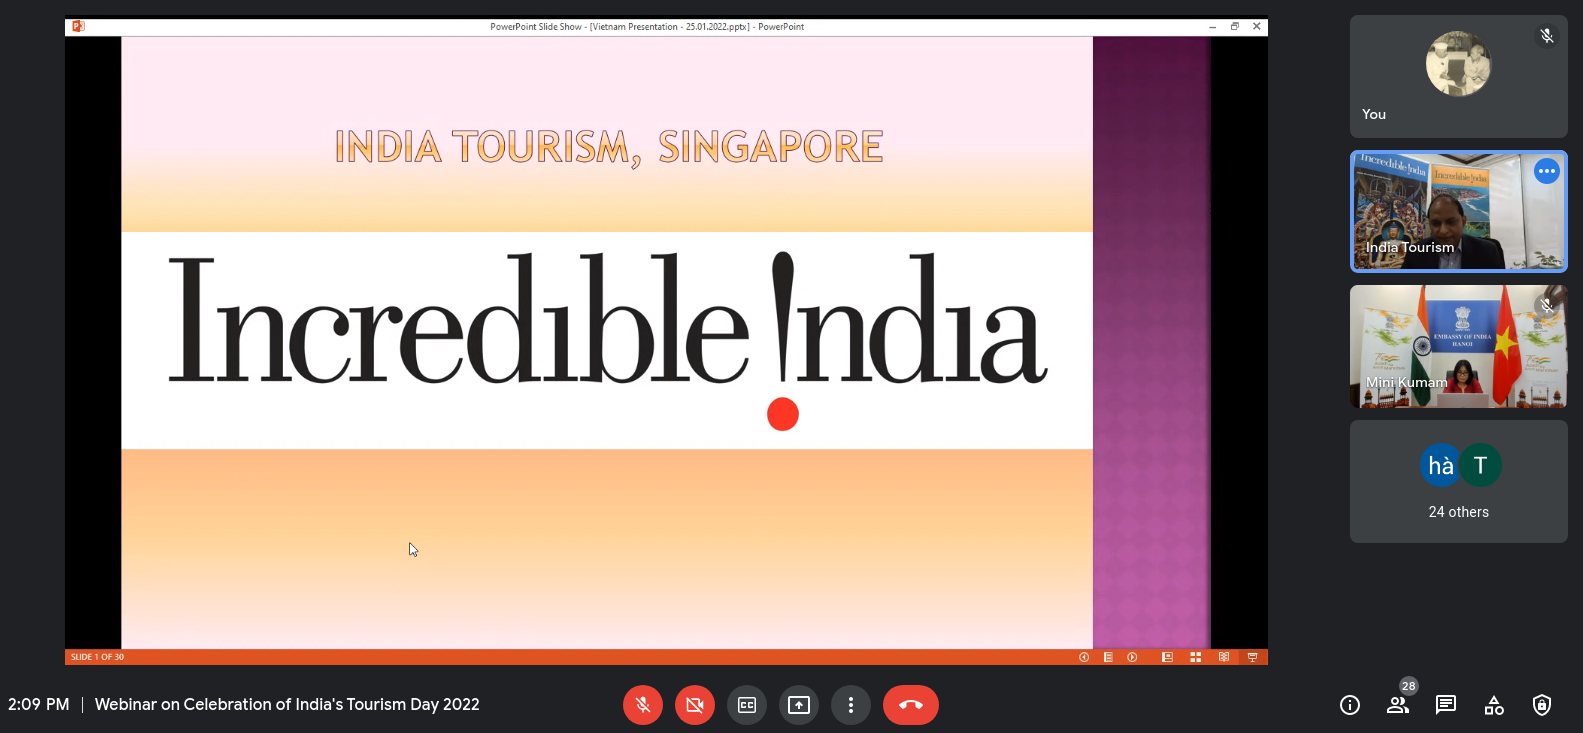This screenshot has height=733, width=1583.
Task: Select the Mini Kumam video tile
Action: coord(1458,346)
